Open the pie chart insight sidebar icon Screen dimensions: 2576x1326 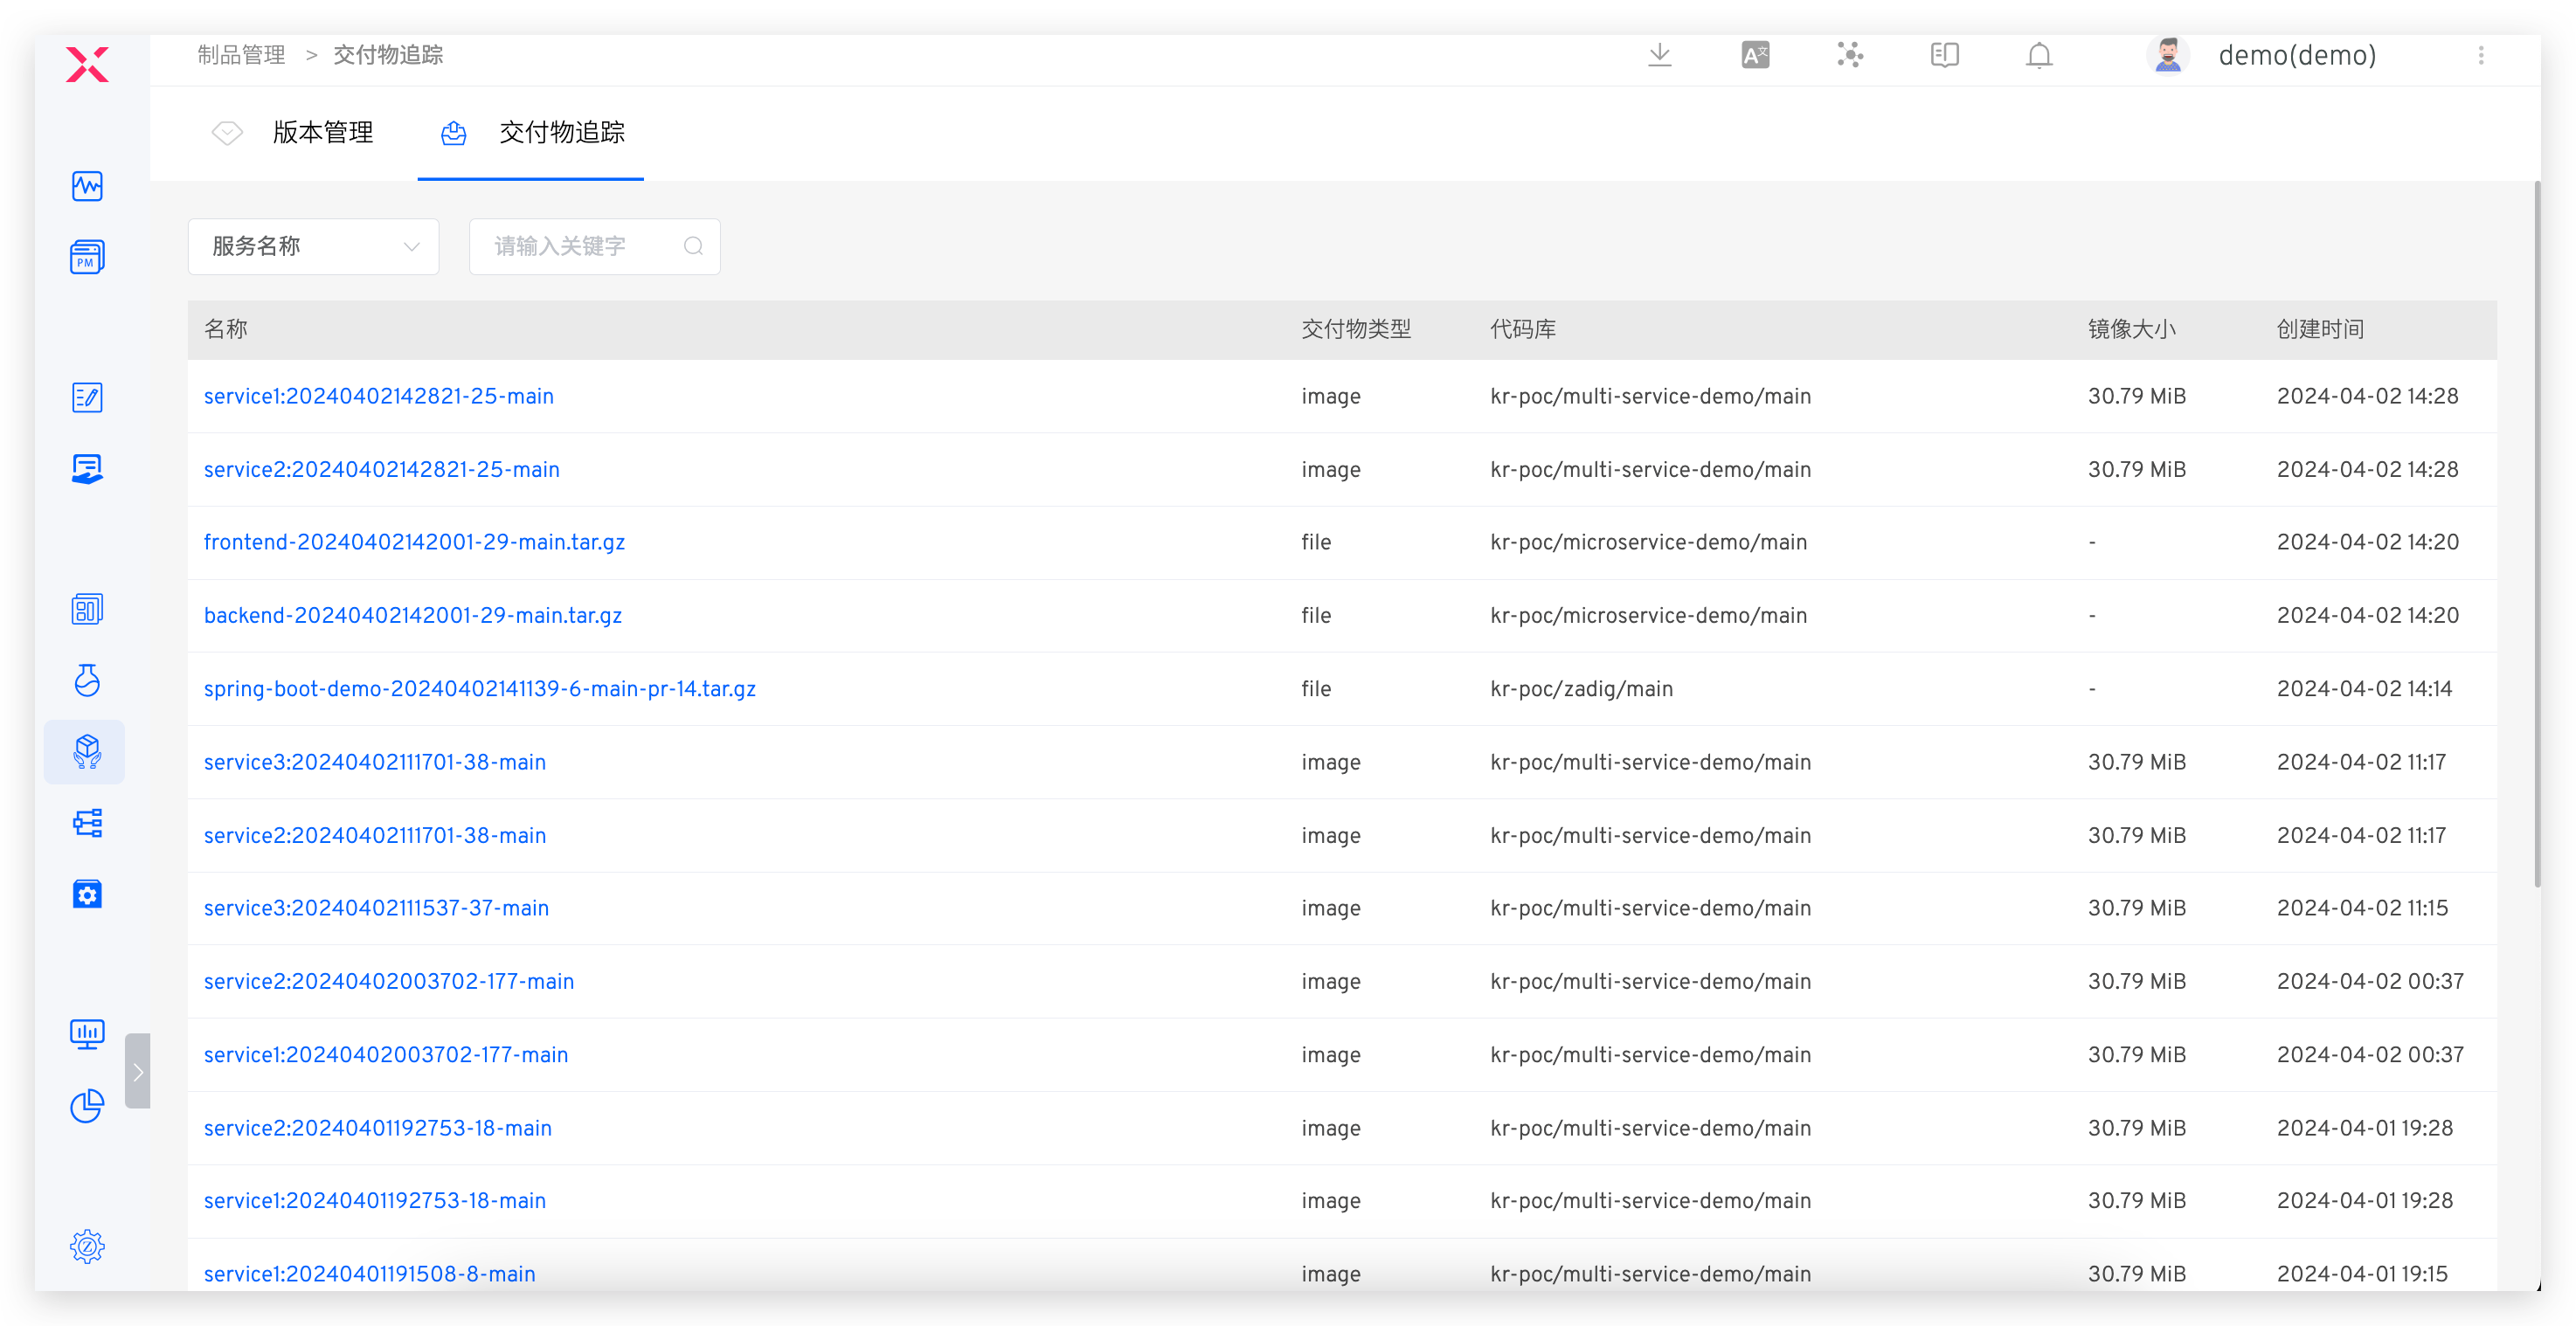[x=87, y=1105]
